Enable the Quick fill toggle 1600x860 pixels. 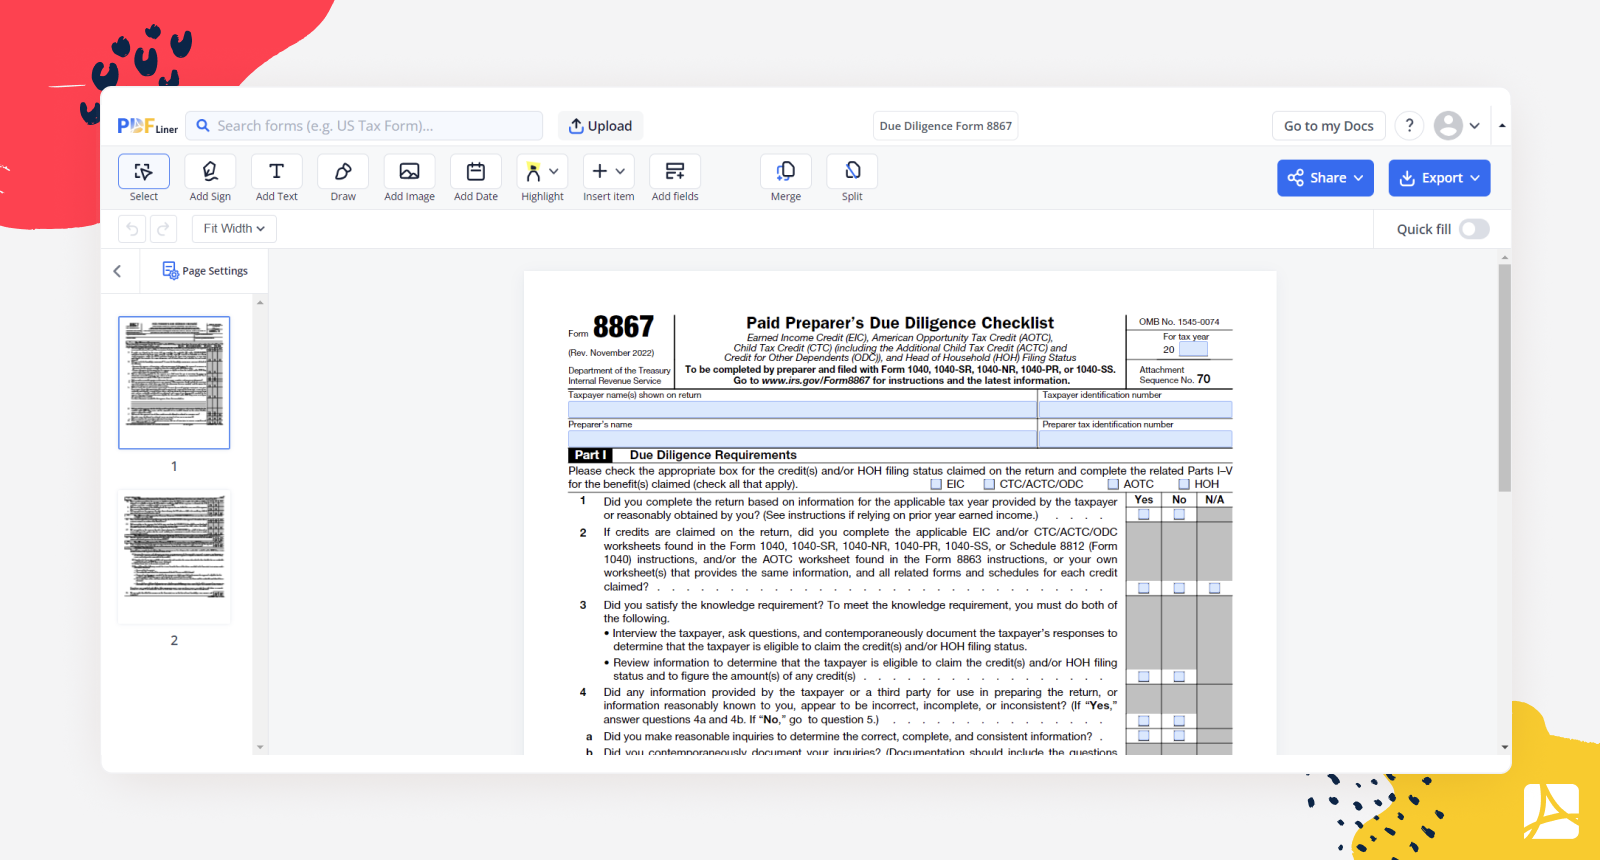point(1473,229)
